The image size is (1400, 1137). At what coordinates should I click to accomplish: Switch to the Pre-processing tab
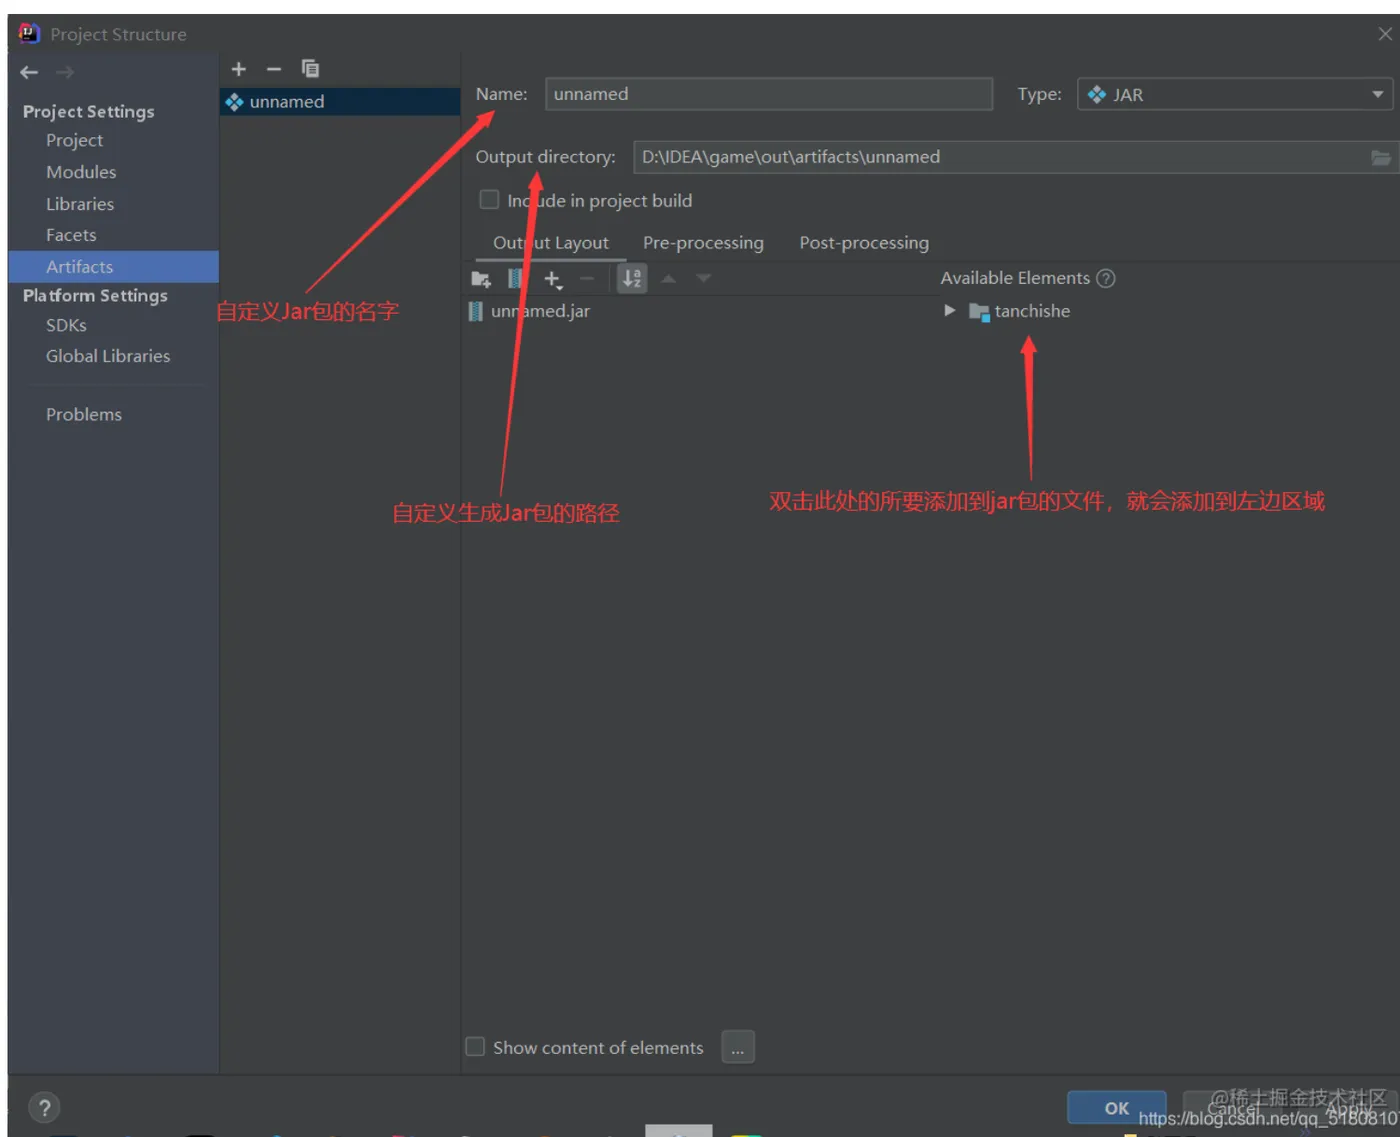point(703,243)
